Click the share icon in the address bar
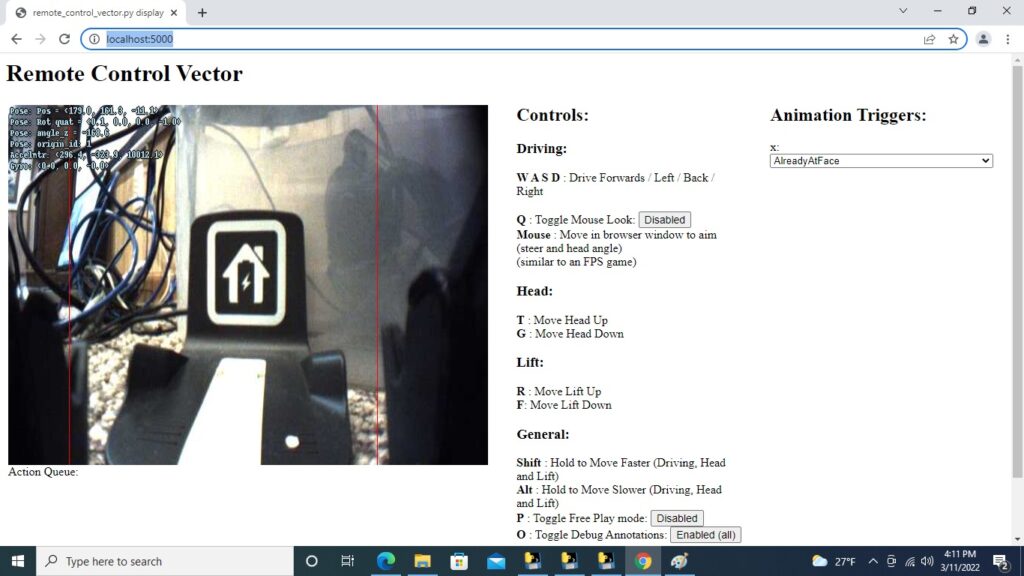 click(x=928, y=39)
